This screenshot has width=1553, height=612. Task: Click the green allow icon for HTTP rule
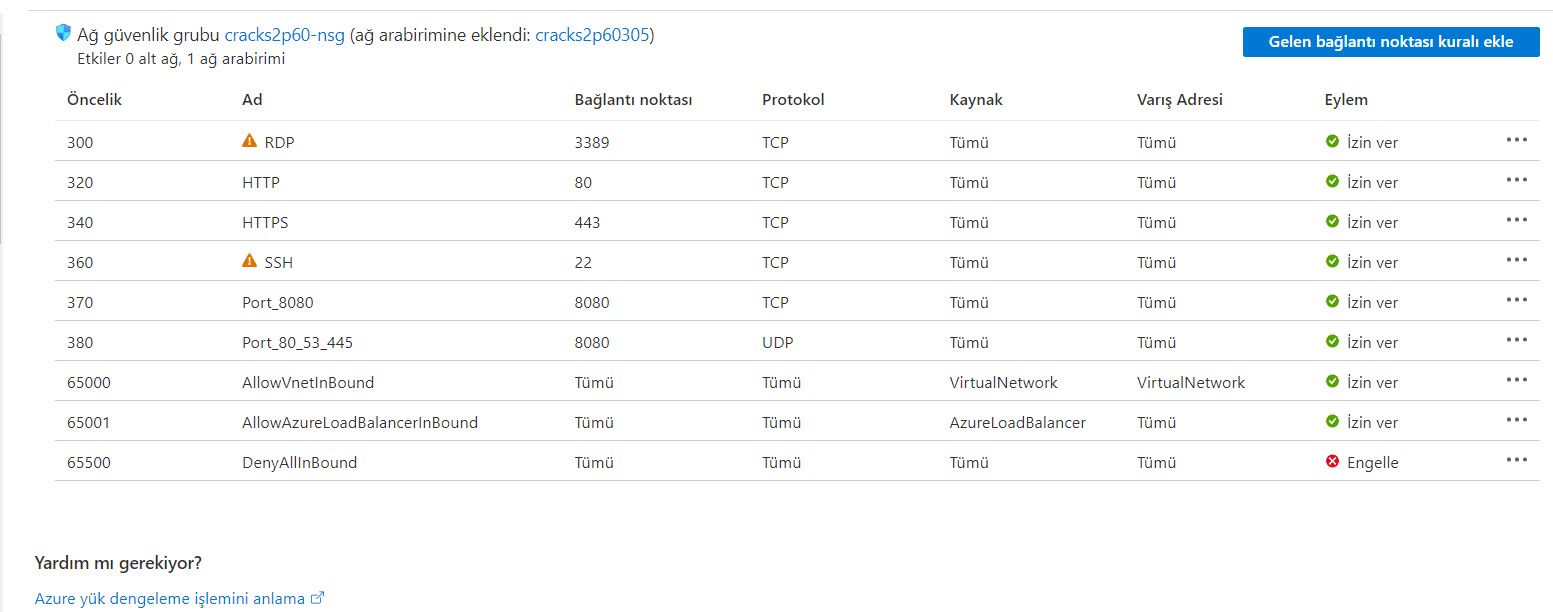tap(1332, 182)
